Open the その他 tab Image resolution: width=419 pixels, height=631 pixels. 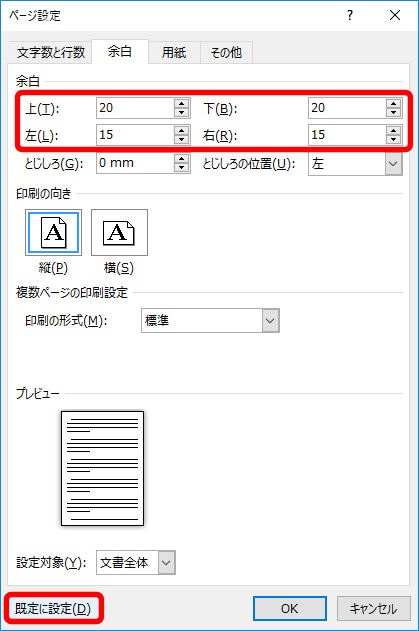point(226,52)
